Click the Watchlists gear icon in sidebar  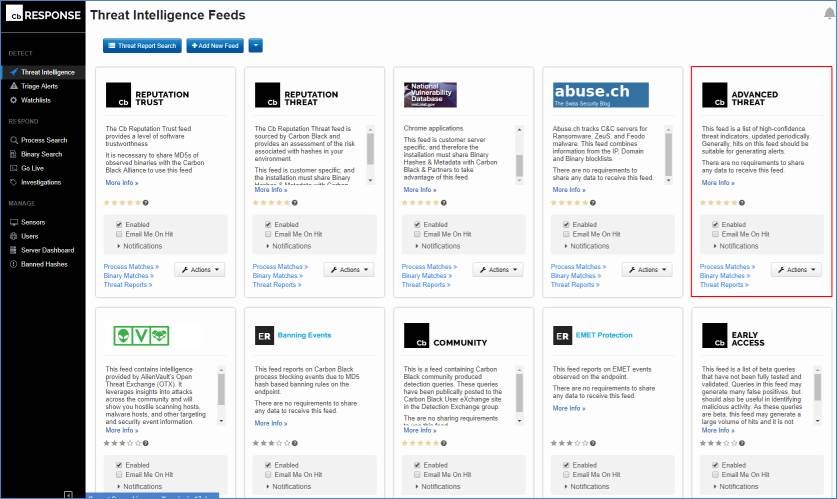click(x=13, y=100)
